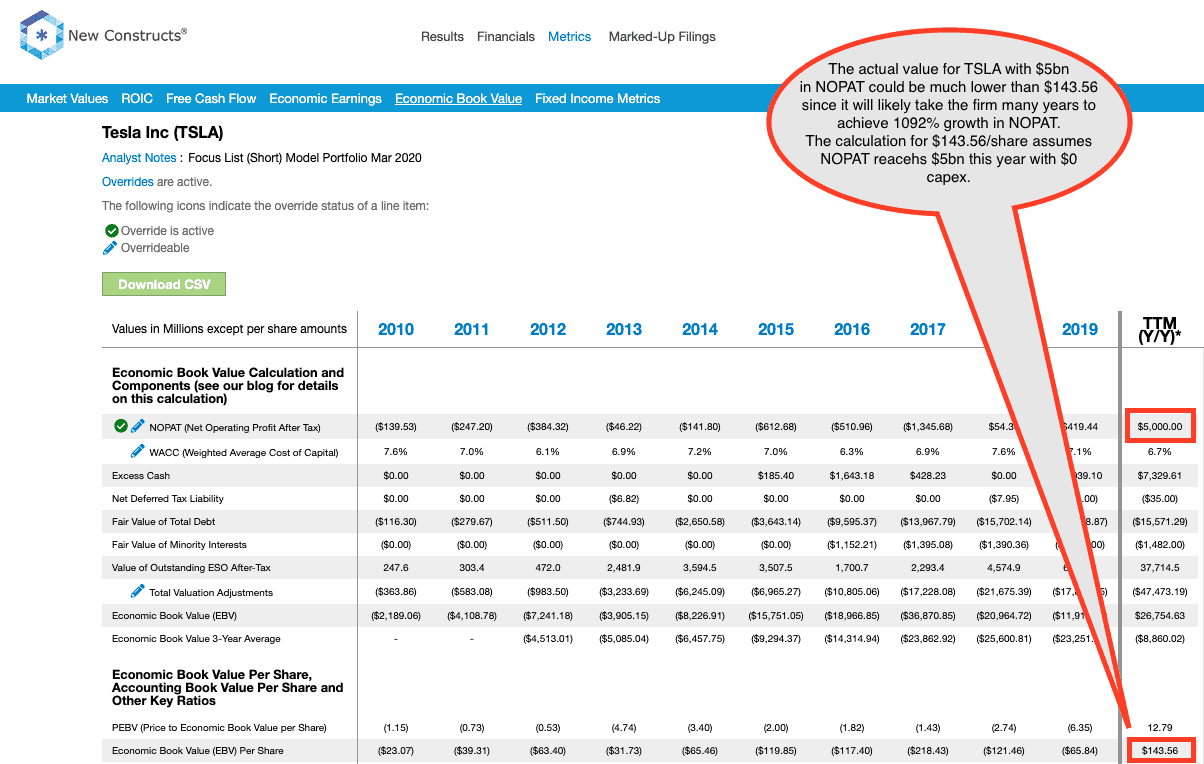Open the Results menu
The width and height of the screenshot is (1204, 764).
point(442,37)
